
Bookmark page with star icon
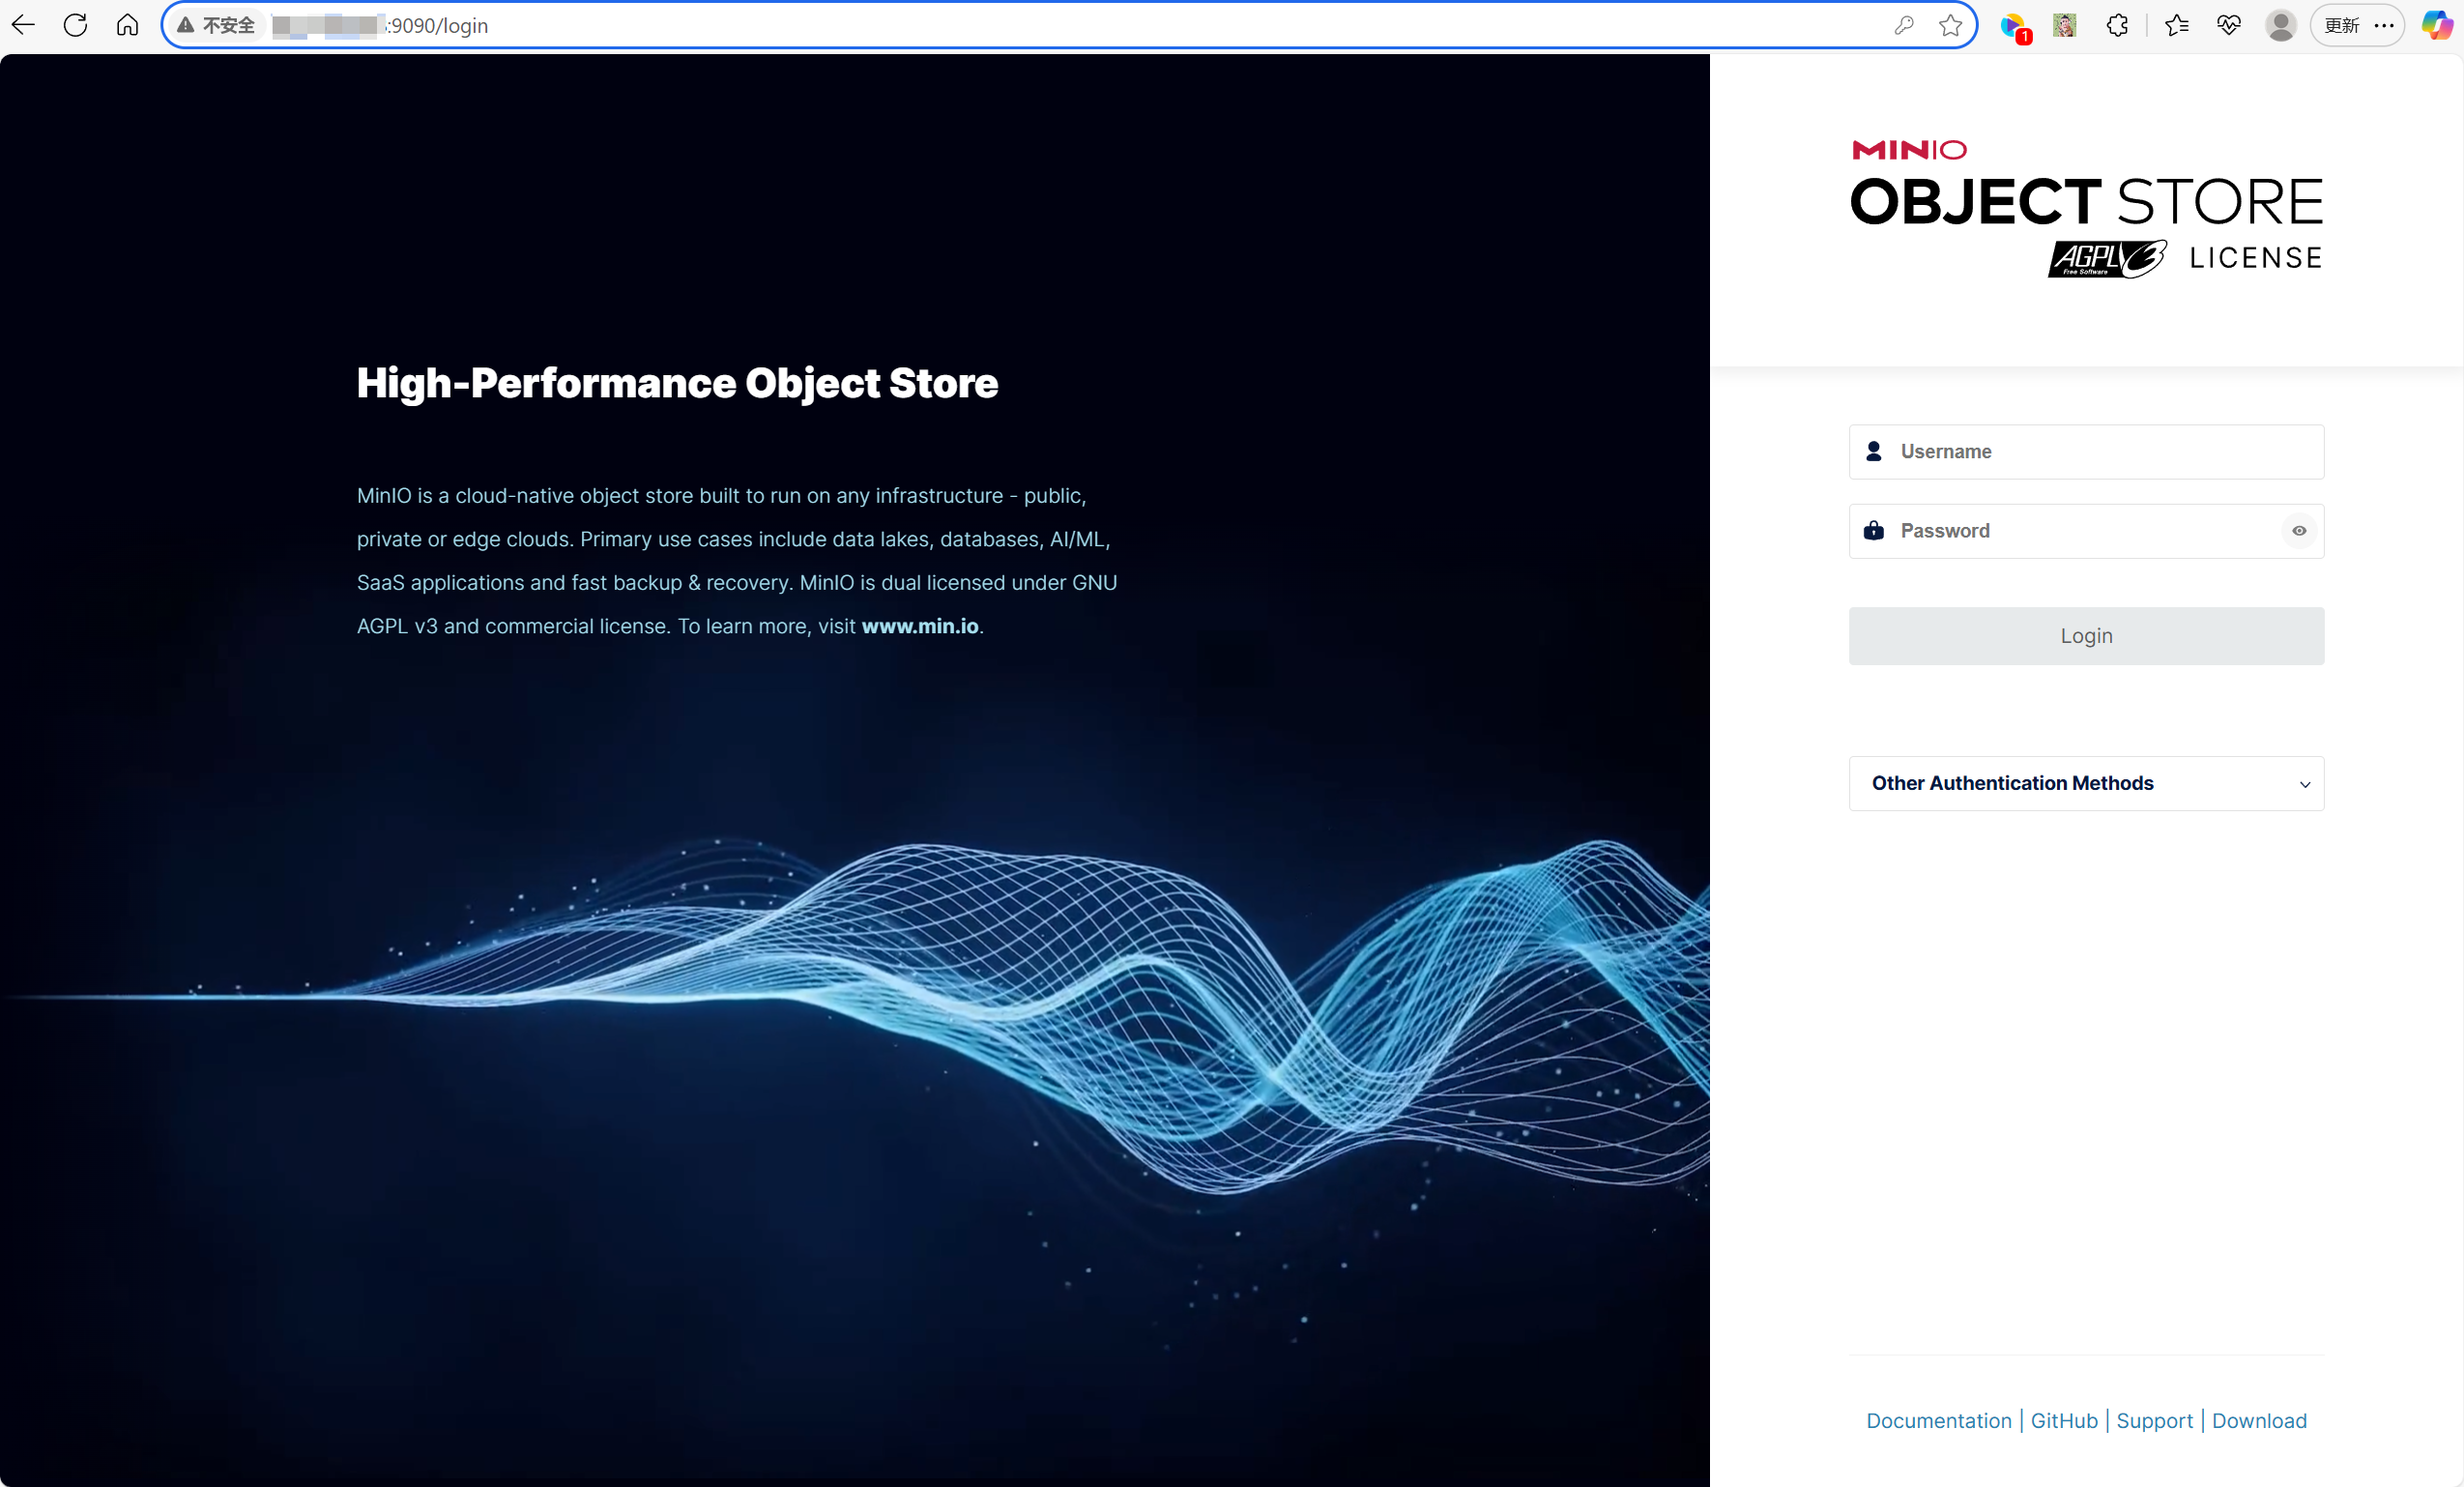(1950, 25)
